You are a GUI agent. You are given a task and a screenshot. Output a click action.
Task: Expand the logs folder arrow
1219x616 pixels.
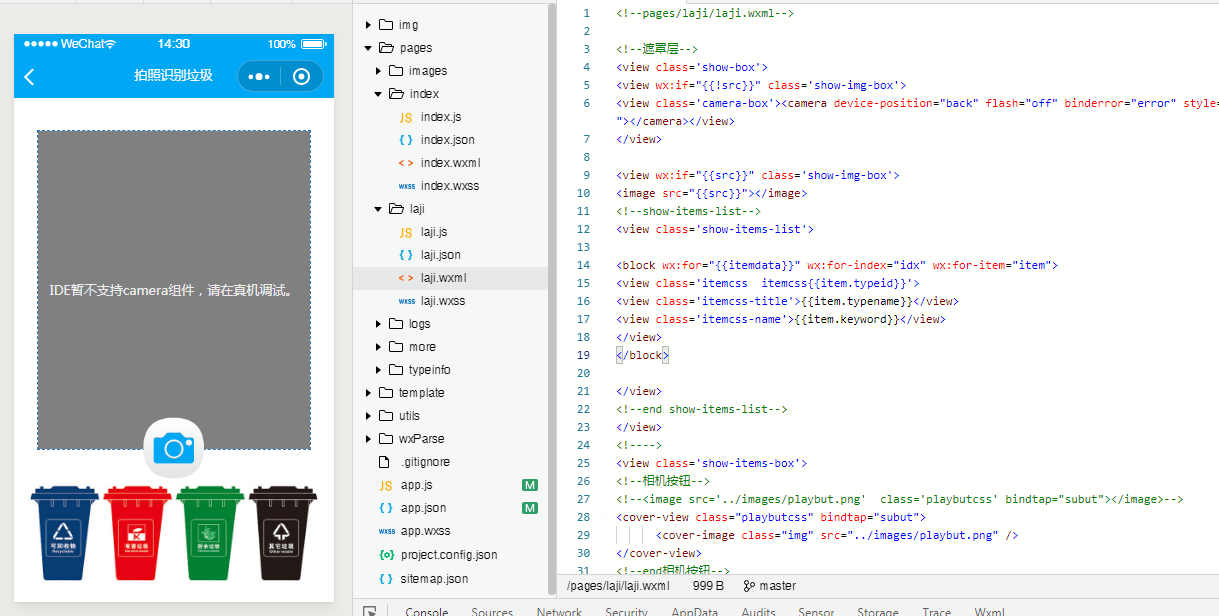(x=379, y=324)
